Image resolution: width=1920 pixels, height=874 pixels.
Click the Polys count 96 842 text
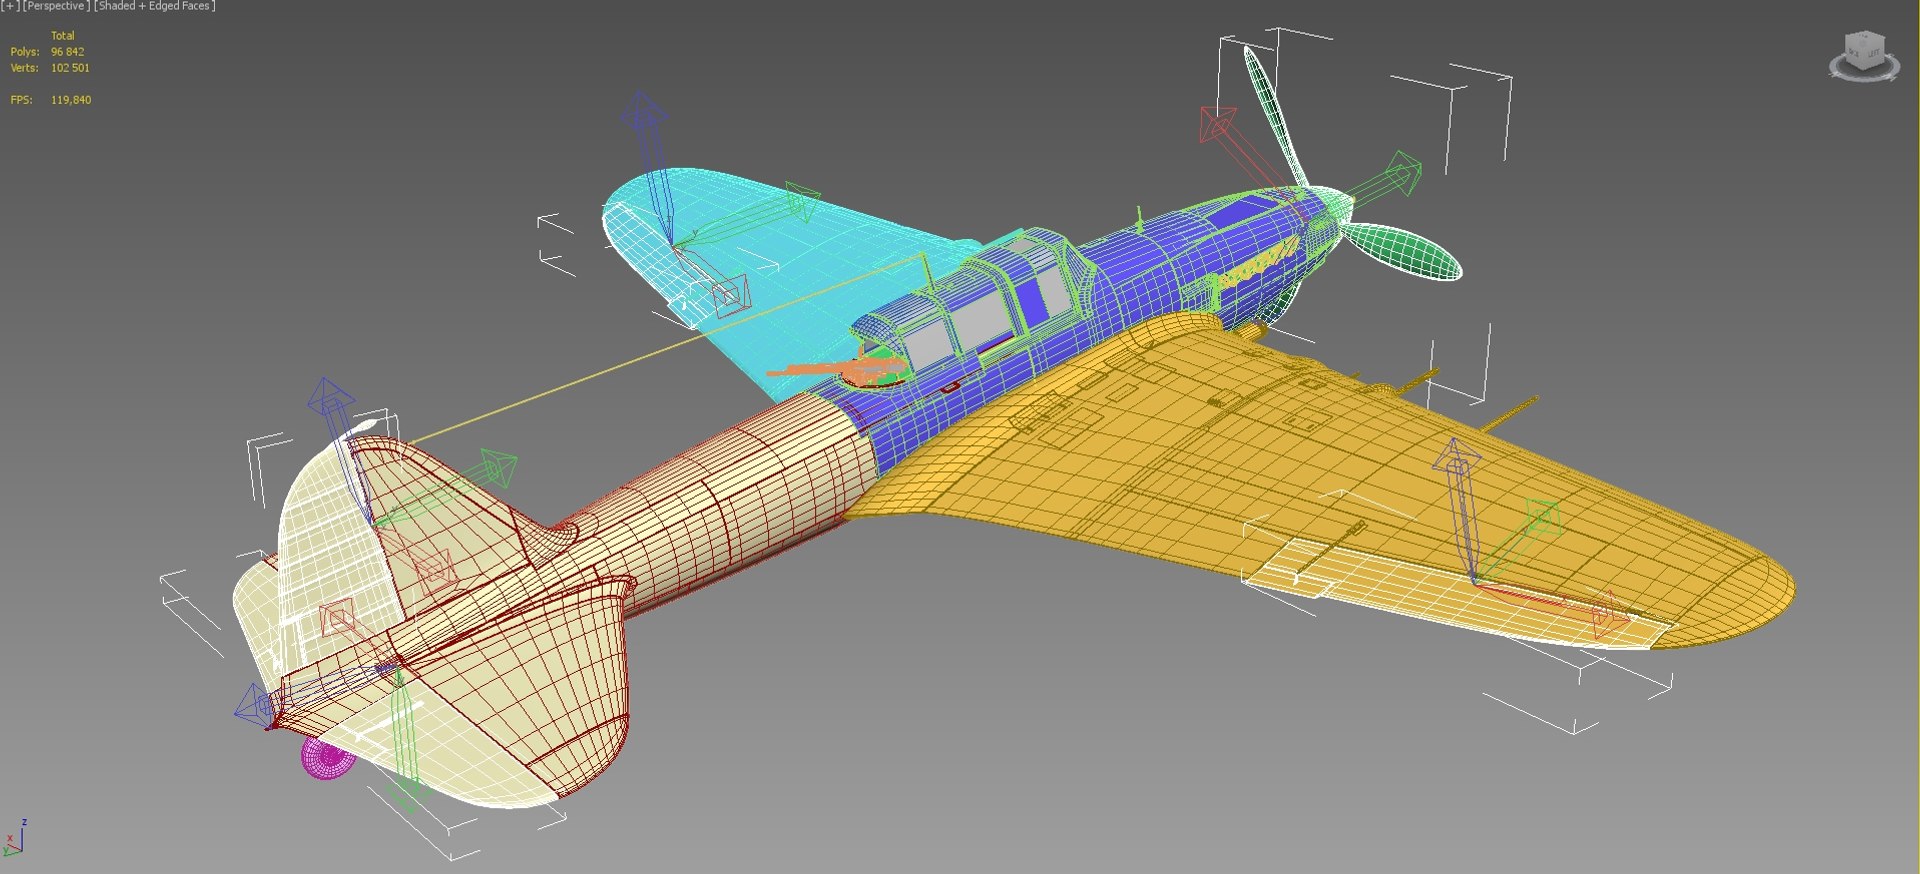67,52
